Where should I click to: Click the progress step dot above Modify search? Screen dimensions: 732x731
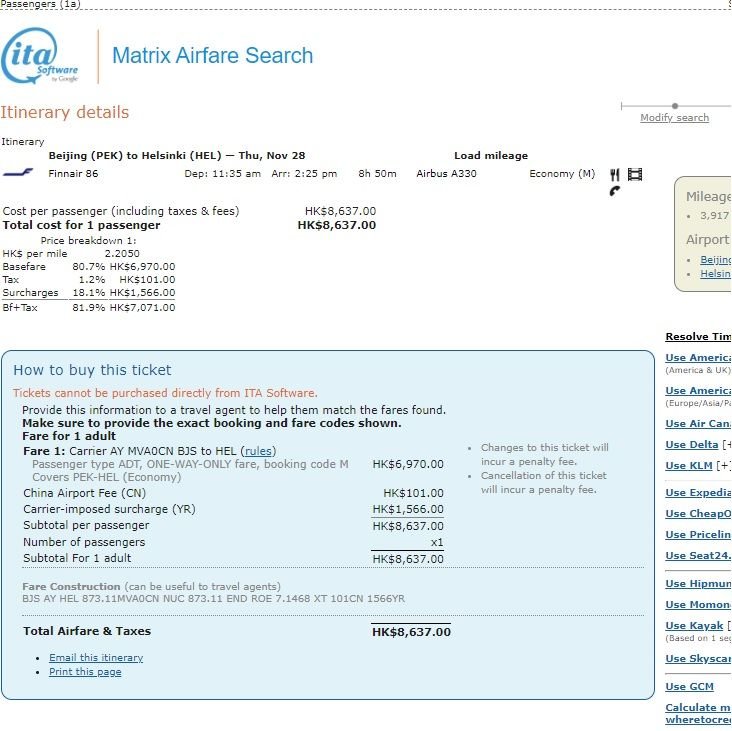pyautogui.click(x=675, y=105)
